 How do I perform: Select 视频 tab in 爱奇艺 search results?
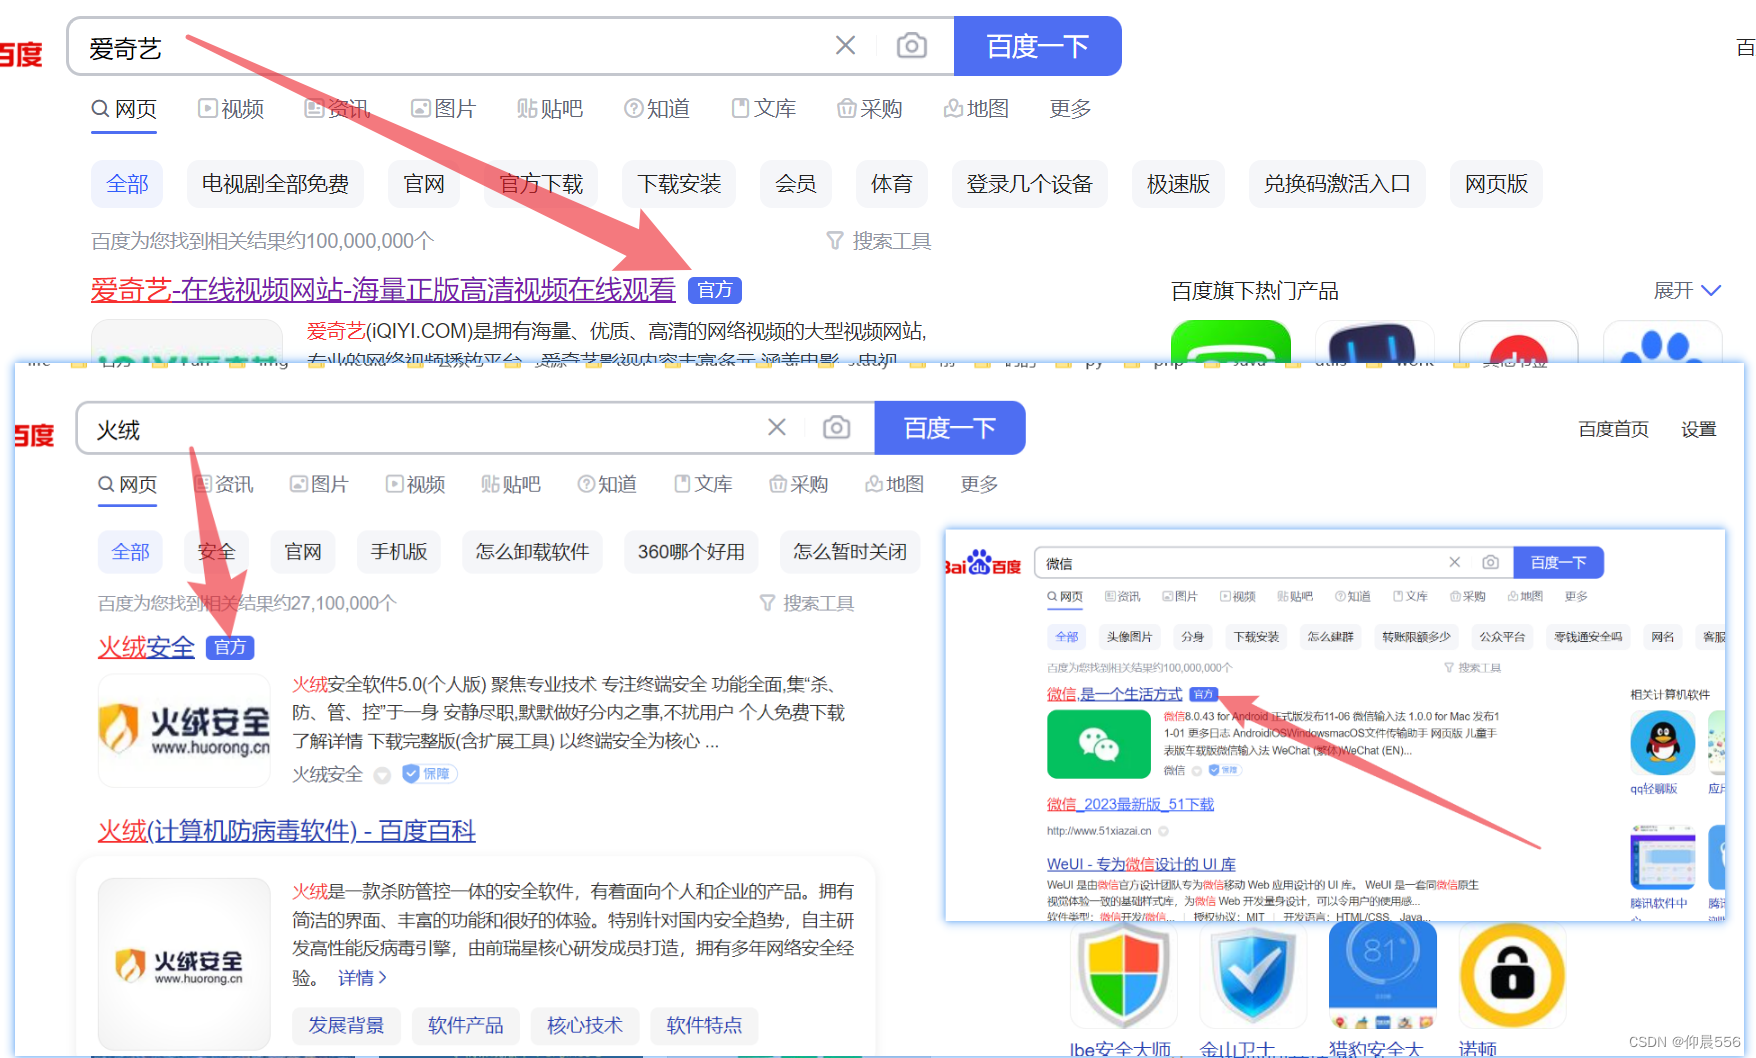(x=231, y=108)
